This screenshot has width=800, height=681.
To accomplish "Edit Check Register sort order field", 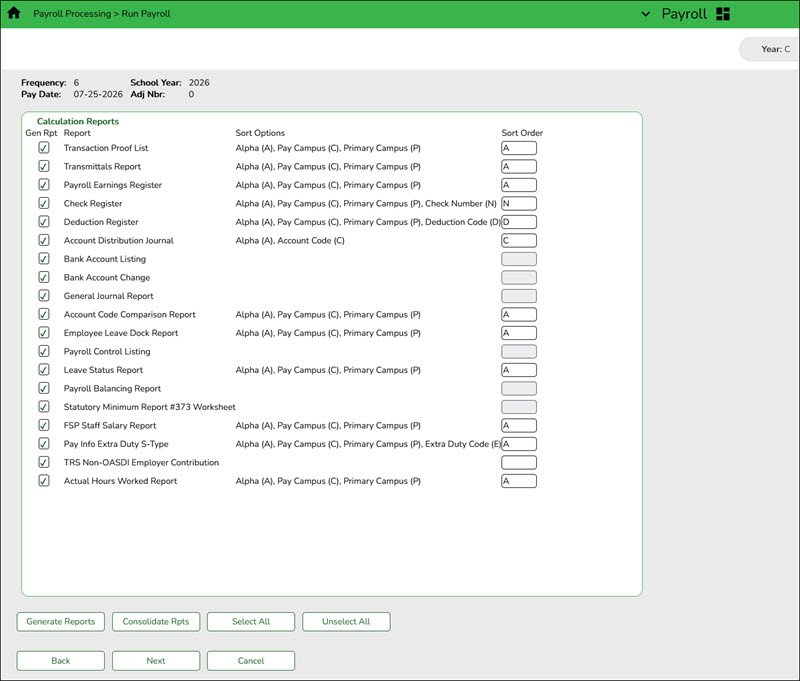I will tap(519, 203).
